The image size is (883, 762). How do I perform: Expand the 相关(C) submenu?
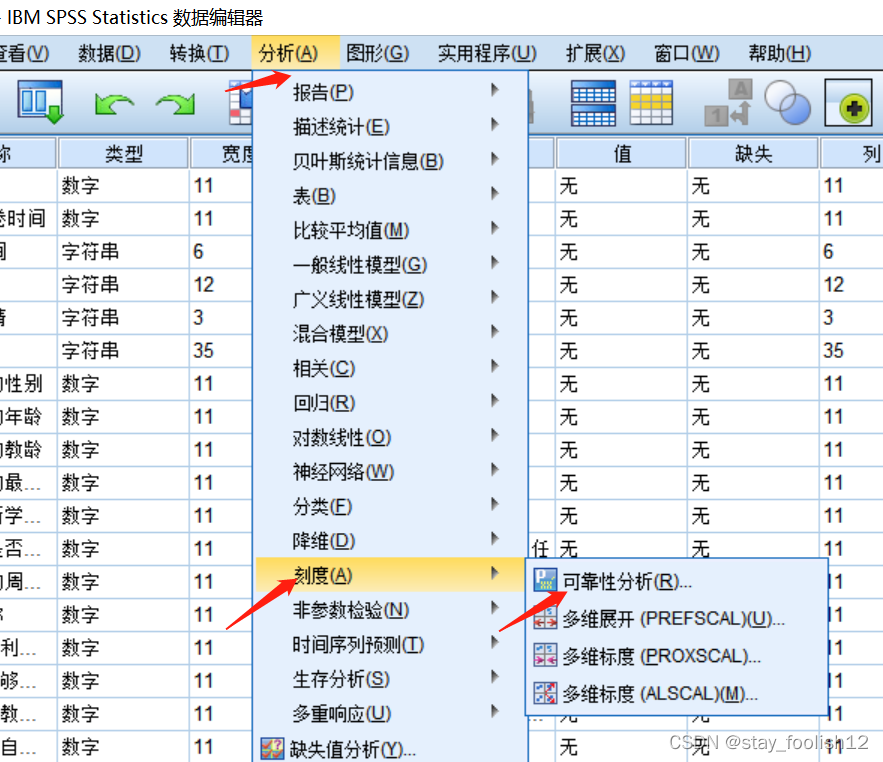pos(390,368)
